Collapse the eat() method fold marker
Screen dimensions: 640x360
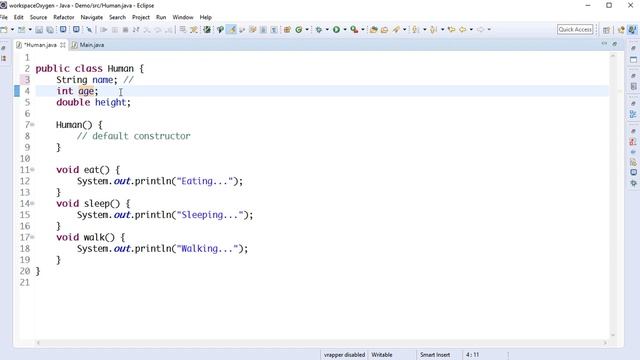32,169
